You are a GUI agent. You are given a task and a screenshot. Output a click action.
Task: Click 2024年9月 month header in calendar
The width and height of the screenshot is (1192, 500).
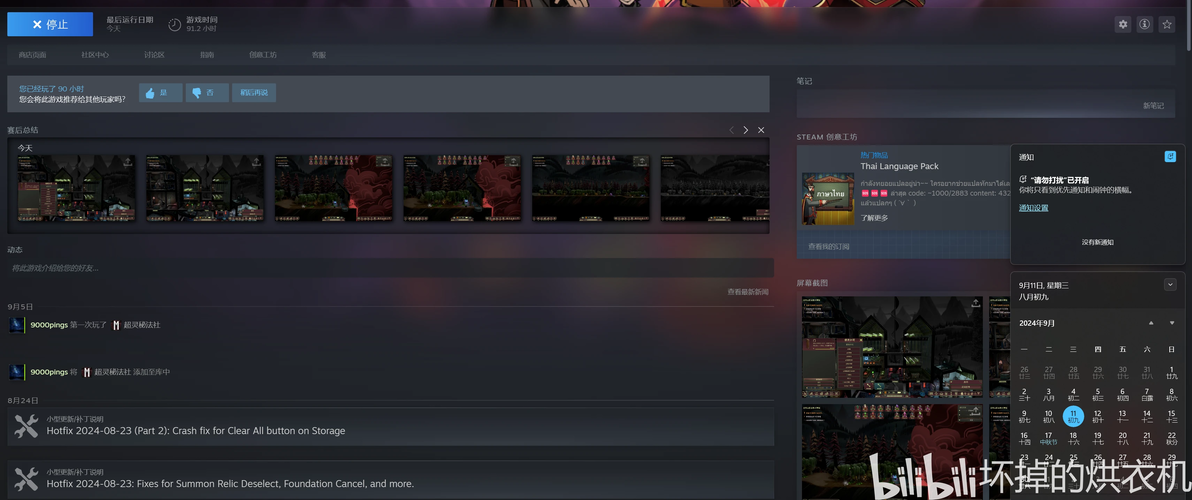pos(1037,323)
